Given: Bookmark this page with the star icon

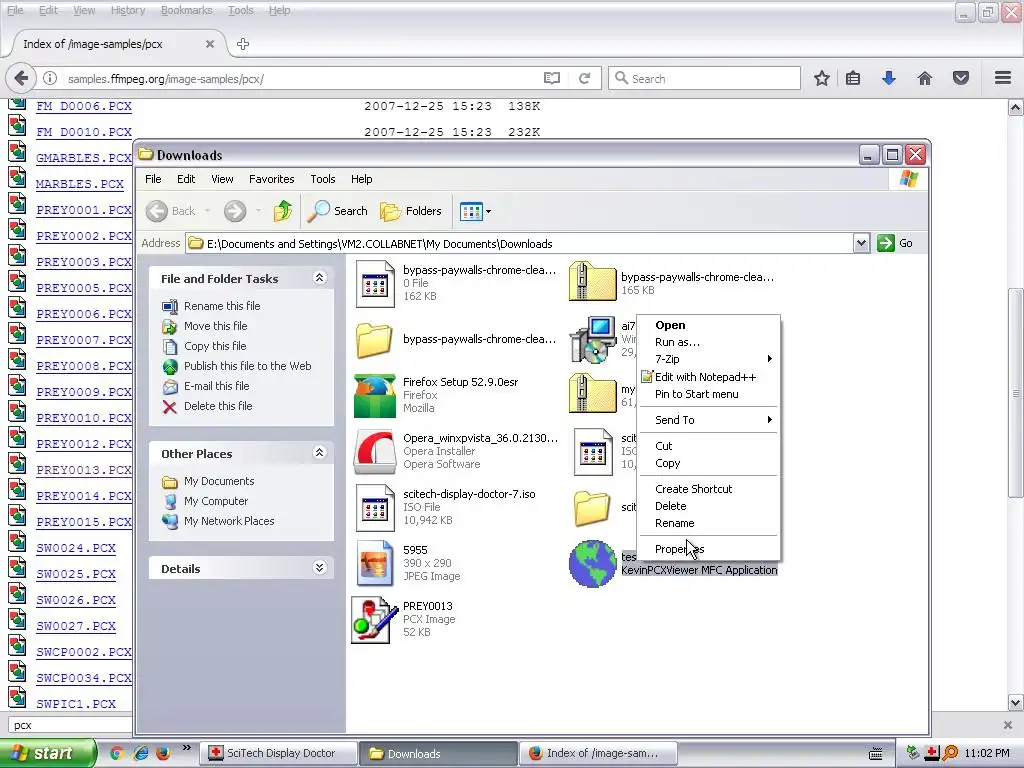Looking at the screenshot, I should coord(822,78).
